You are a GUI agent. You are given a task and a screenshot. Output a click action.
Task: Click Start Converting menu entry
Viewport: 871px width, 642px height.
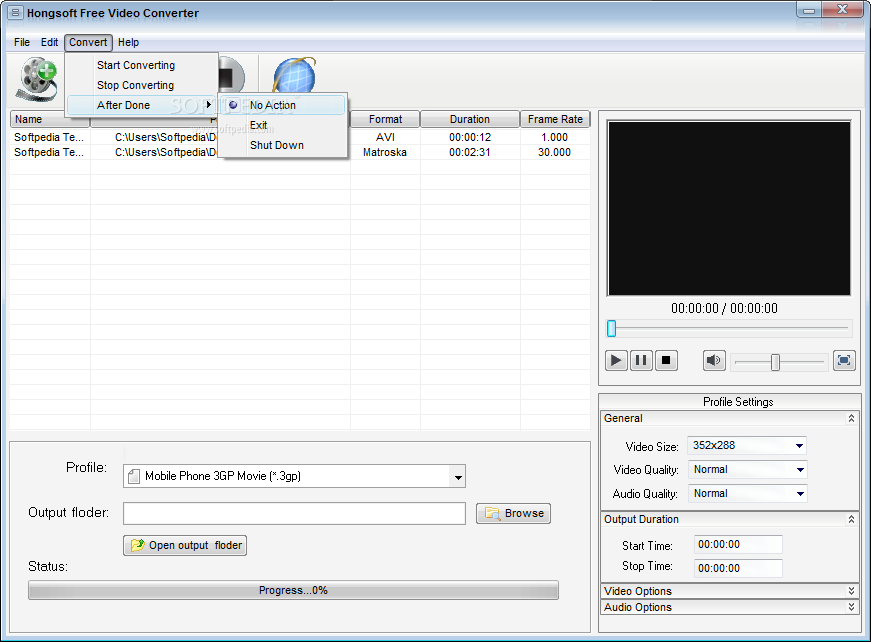[x=142, y=65]
